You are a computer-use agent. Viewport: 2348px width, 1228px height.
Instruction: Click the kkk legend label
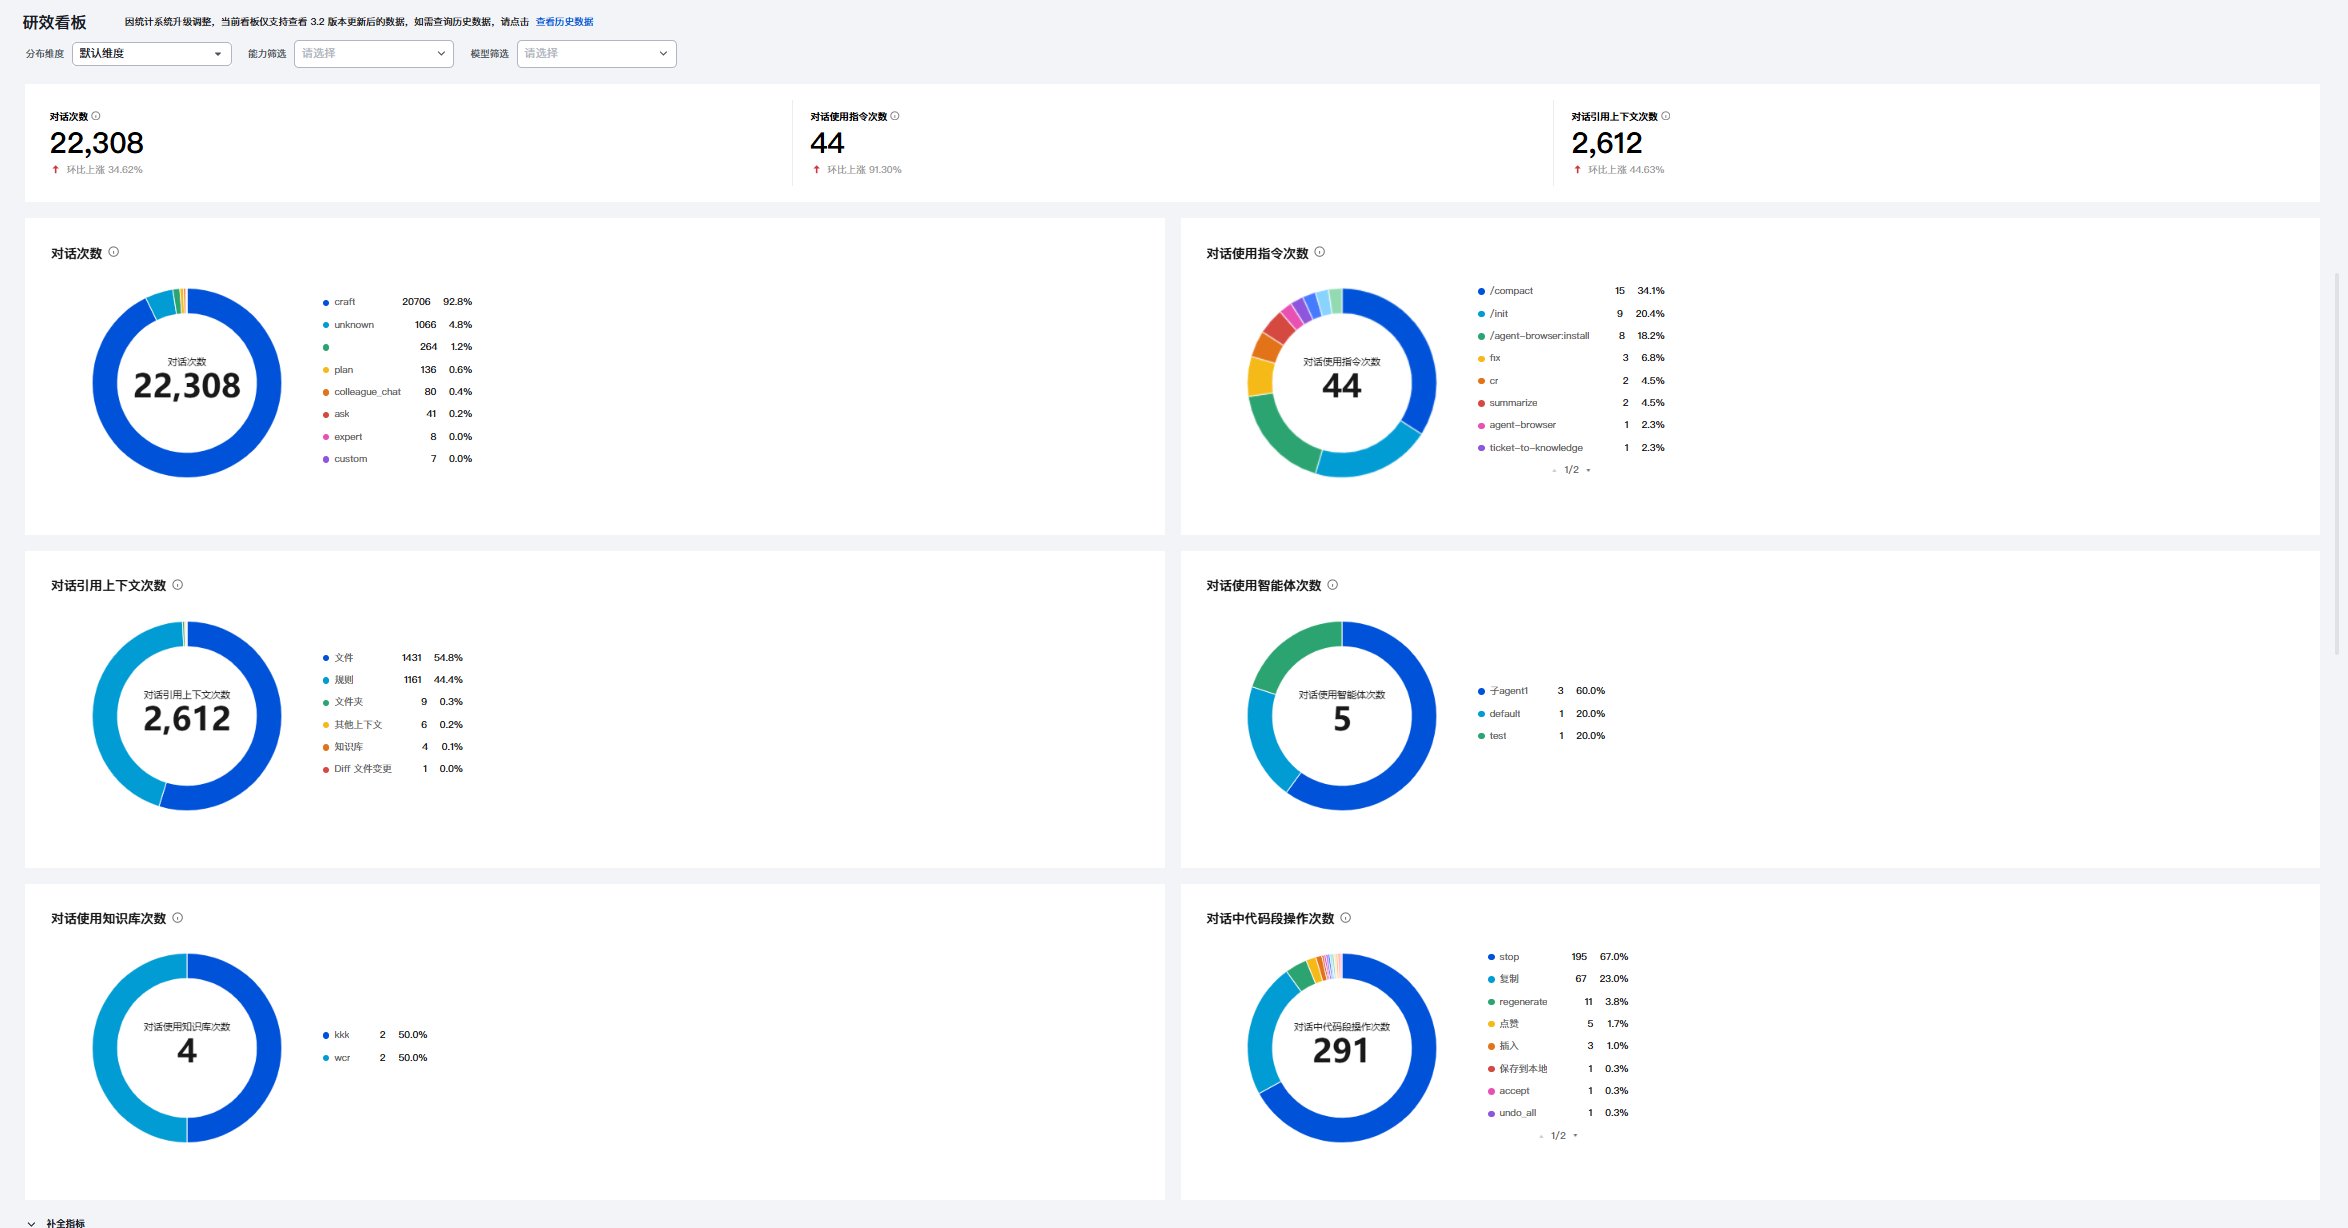coord(342,1035)
